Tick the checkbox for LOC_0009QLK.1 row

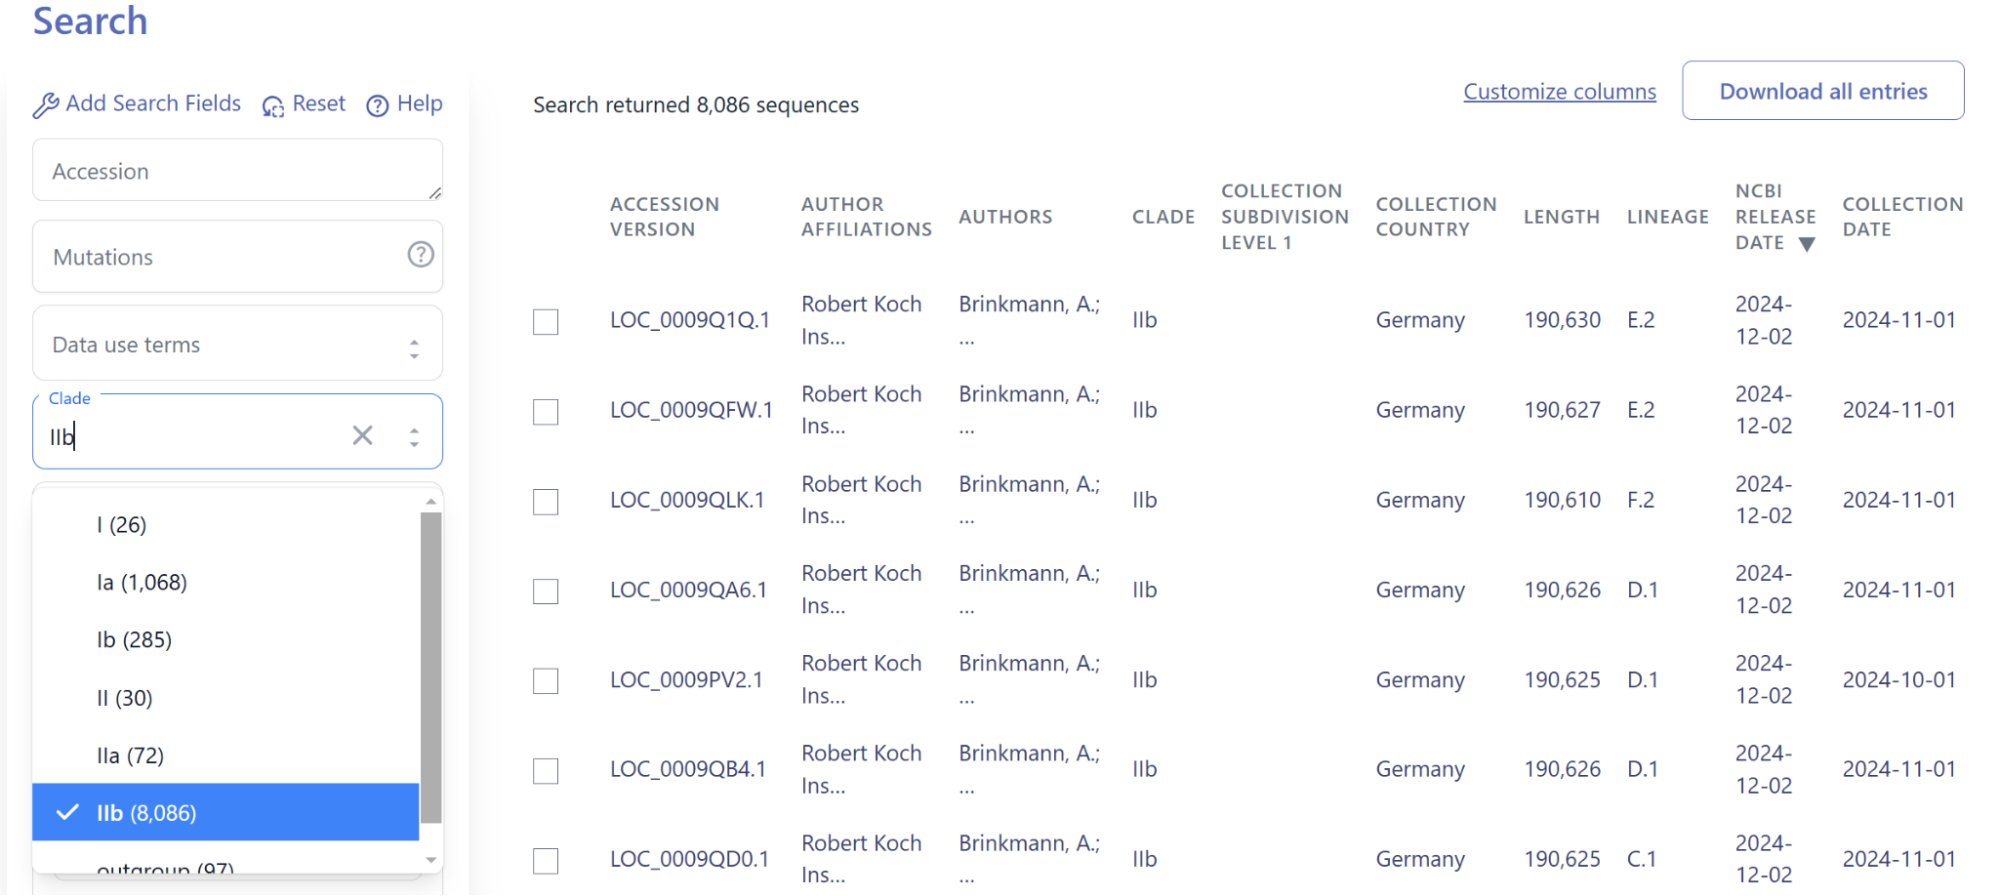[546, 502]
